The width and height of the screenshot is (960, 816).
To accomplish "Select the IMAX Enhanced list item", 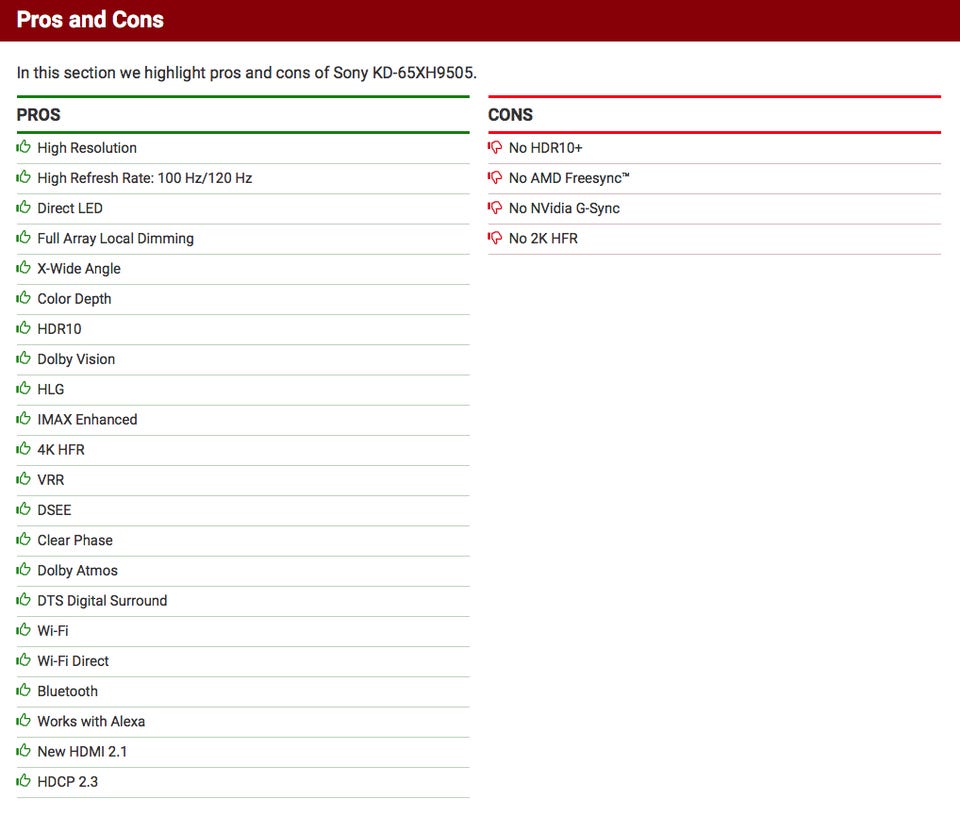I will pyautogui.click(x=243, y=419).
